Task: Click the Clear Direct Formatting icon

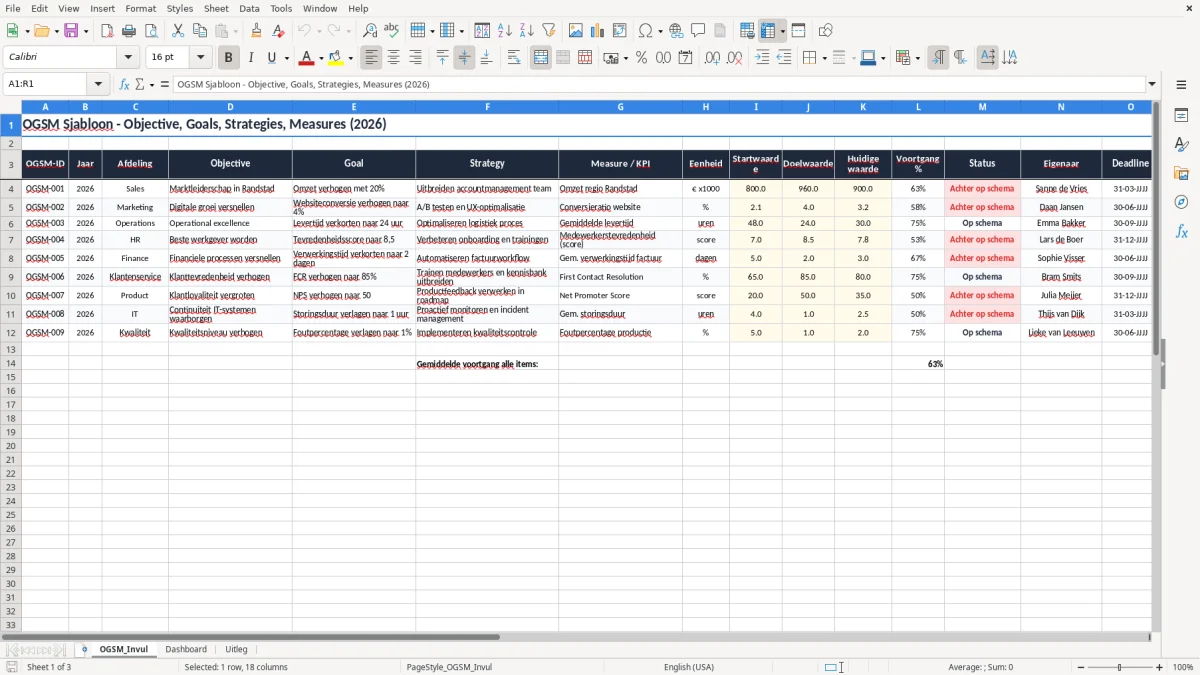Action: (x=278, y=31)
